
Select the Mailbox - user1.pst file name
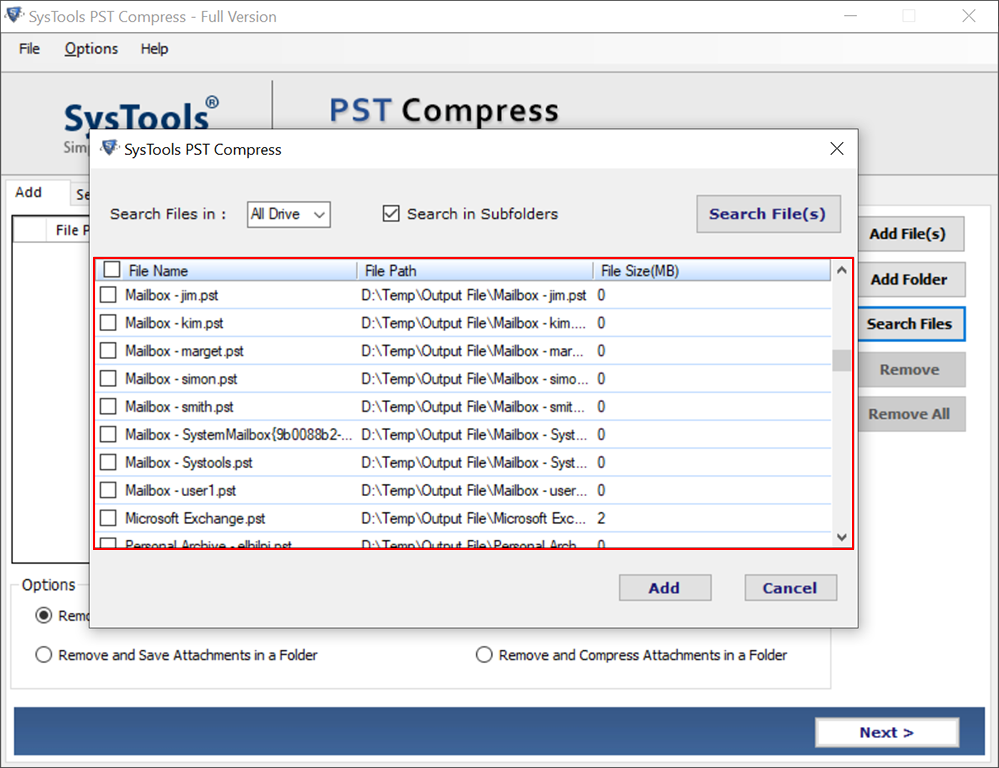[180, 490]
